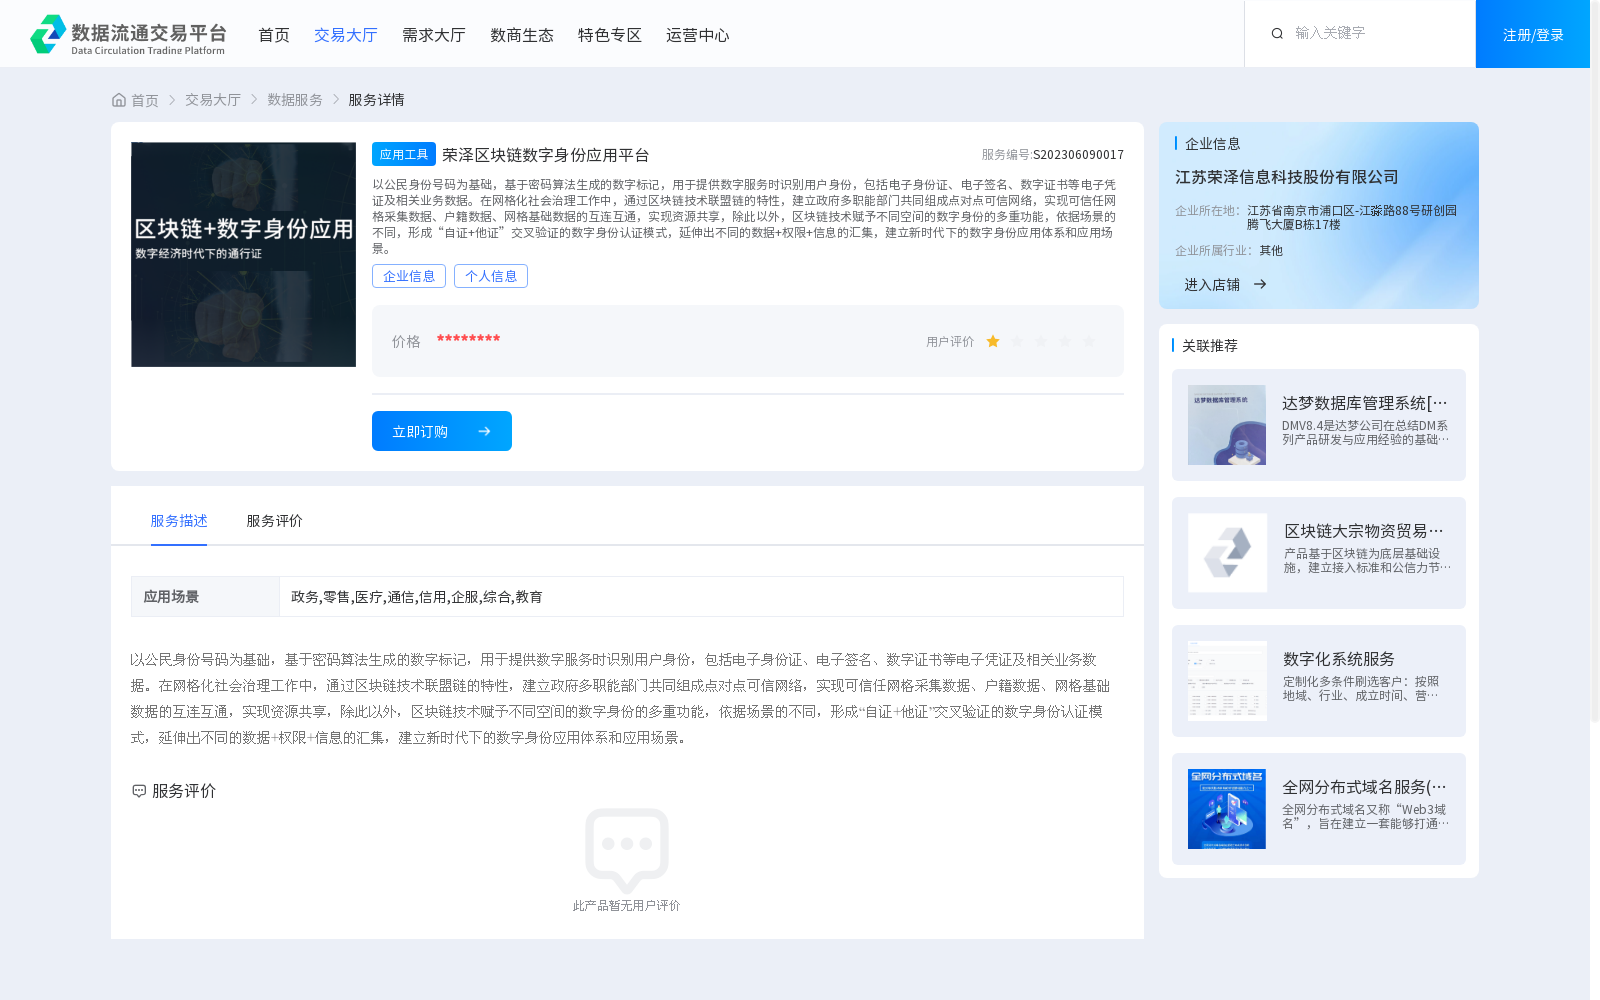
Task: Click the arrow icon beside 进入店铺
Action: (1260, 284)
